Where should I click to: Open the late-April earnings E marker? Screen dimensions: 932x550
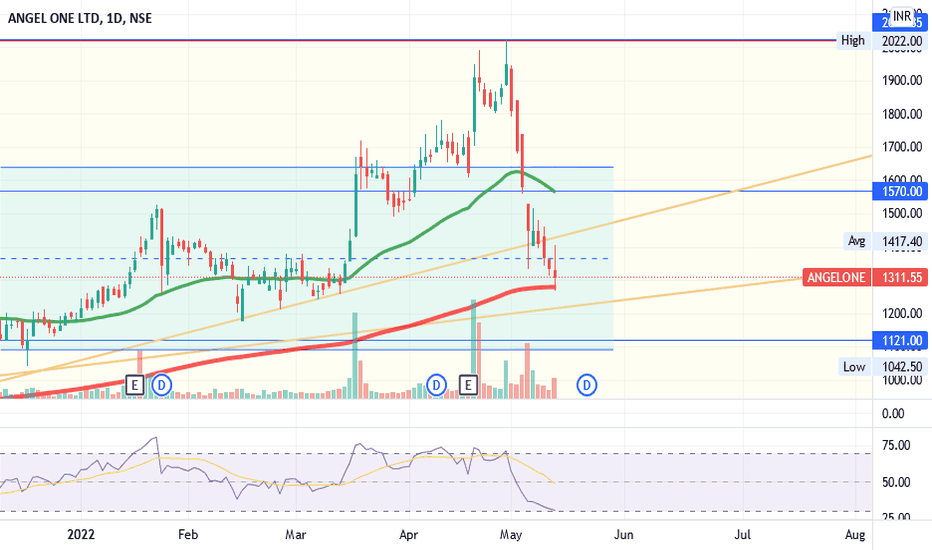[468, 385]
